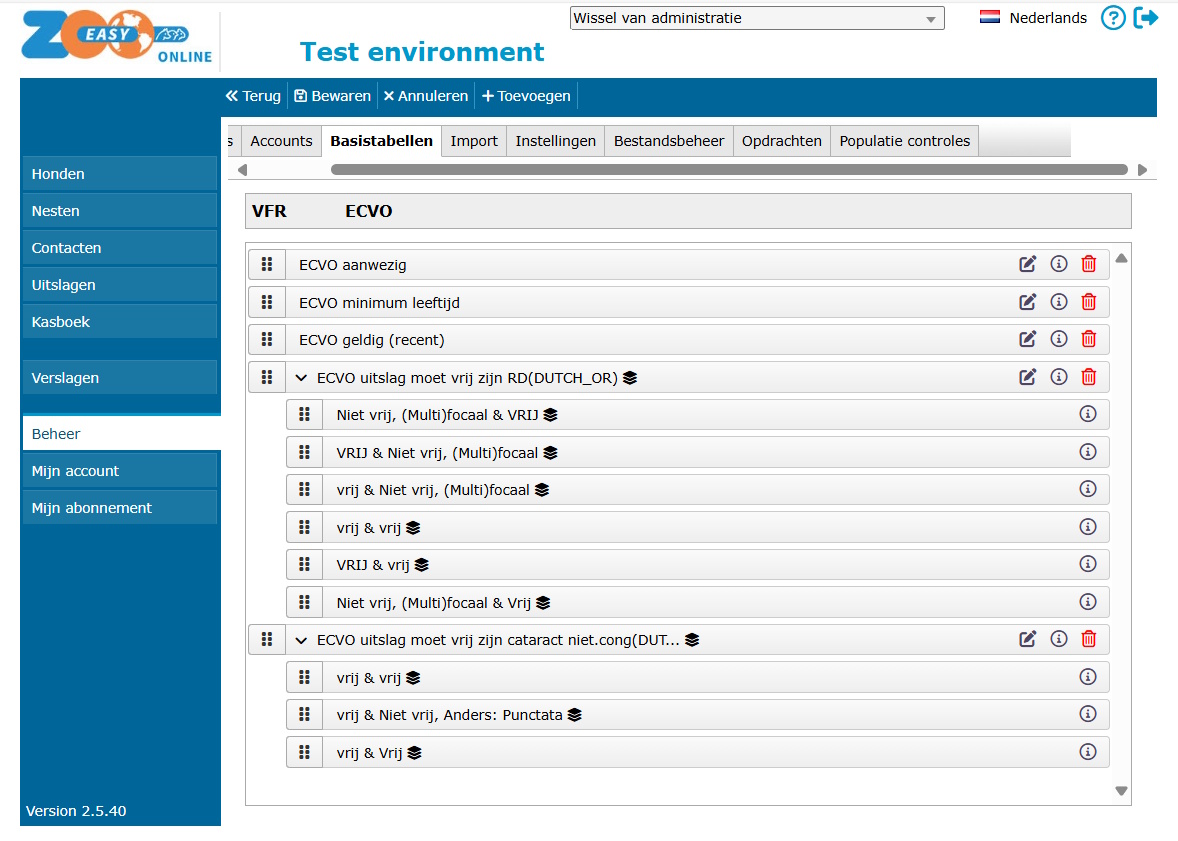Click the info icon on vrij & vrij row
The height and width of the screenshot is (841, 1178).
tap(1088, 527)
